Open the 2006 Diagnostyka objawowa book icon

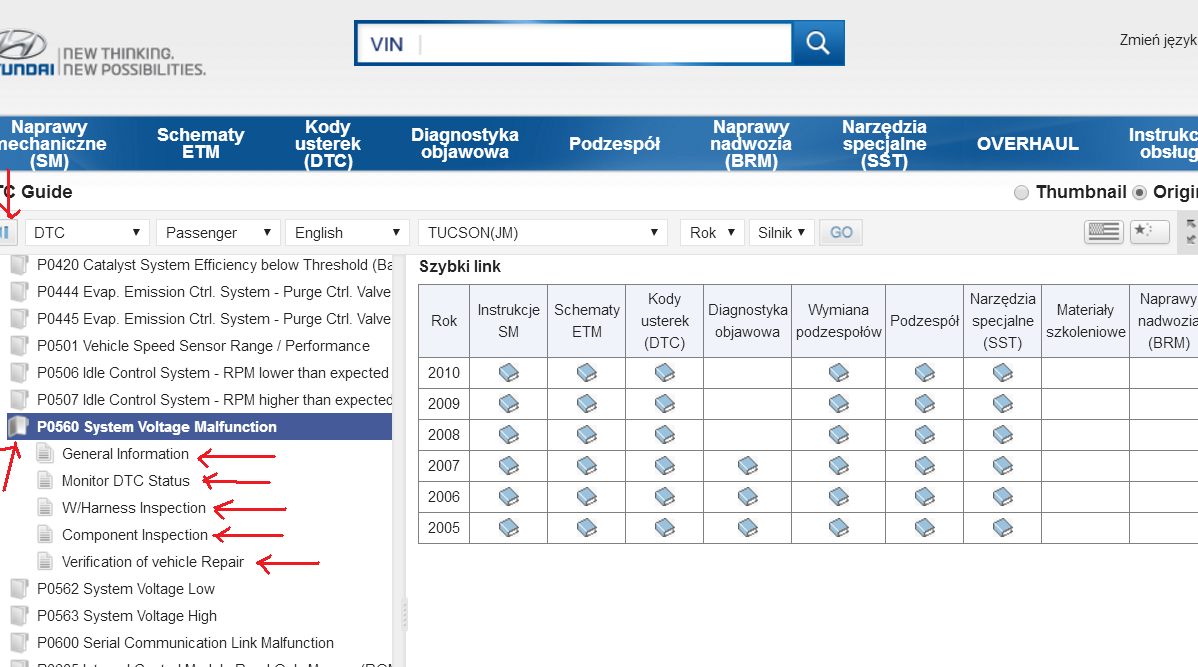(747, 497)
